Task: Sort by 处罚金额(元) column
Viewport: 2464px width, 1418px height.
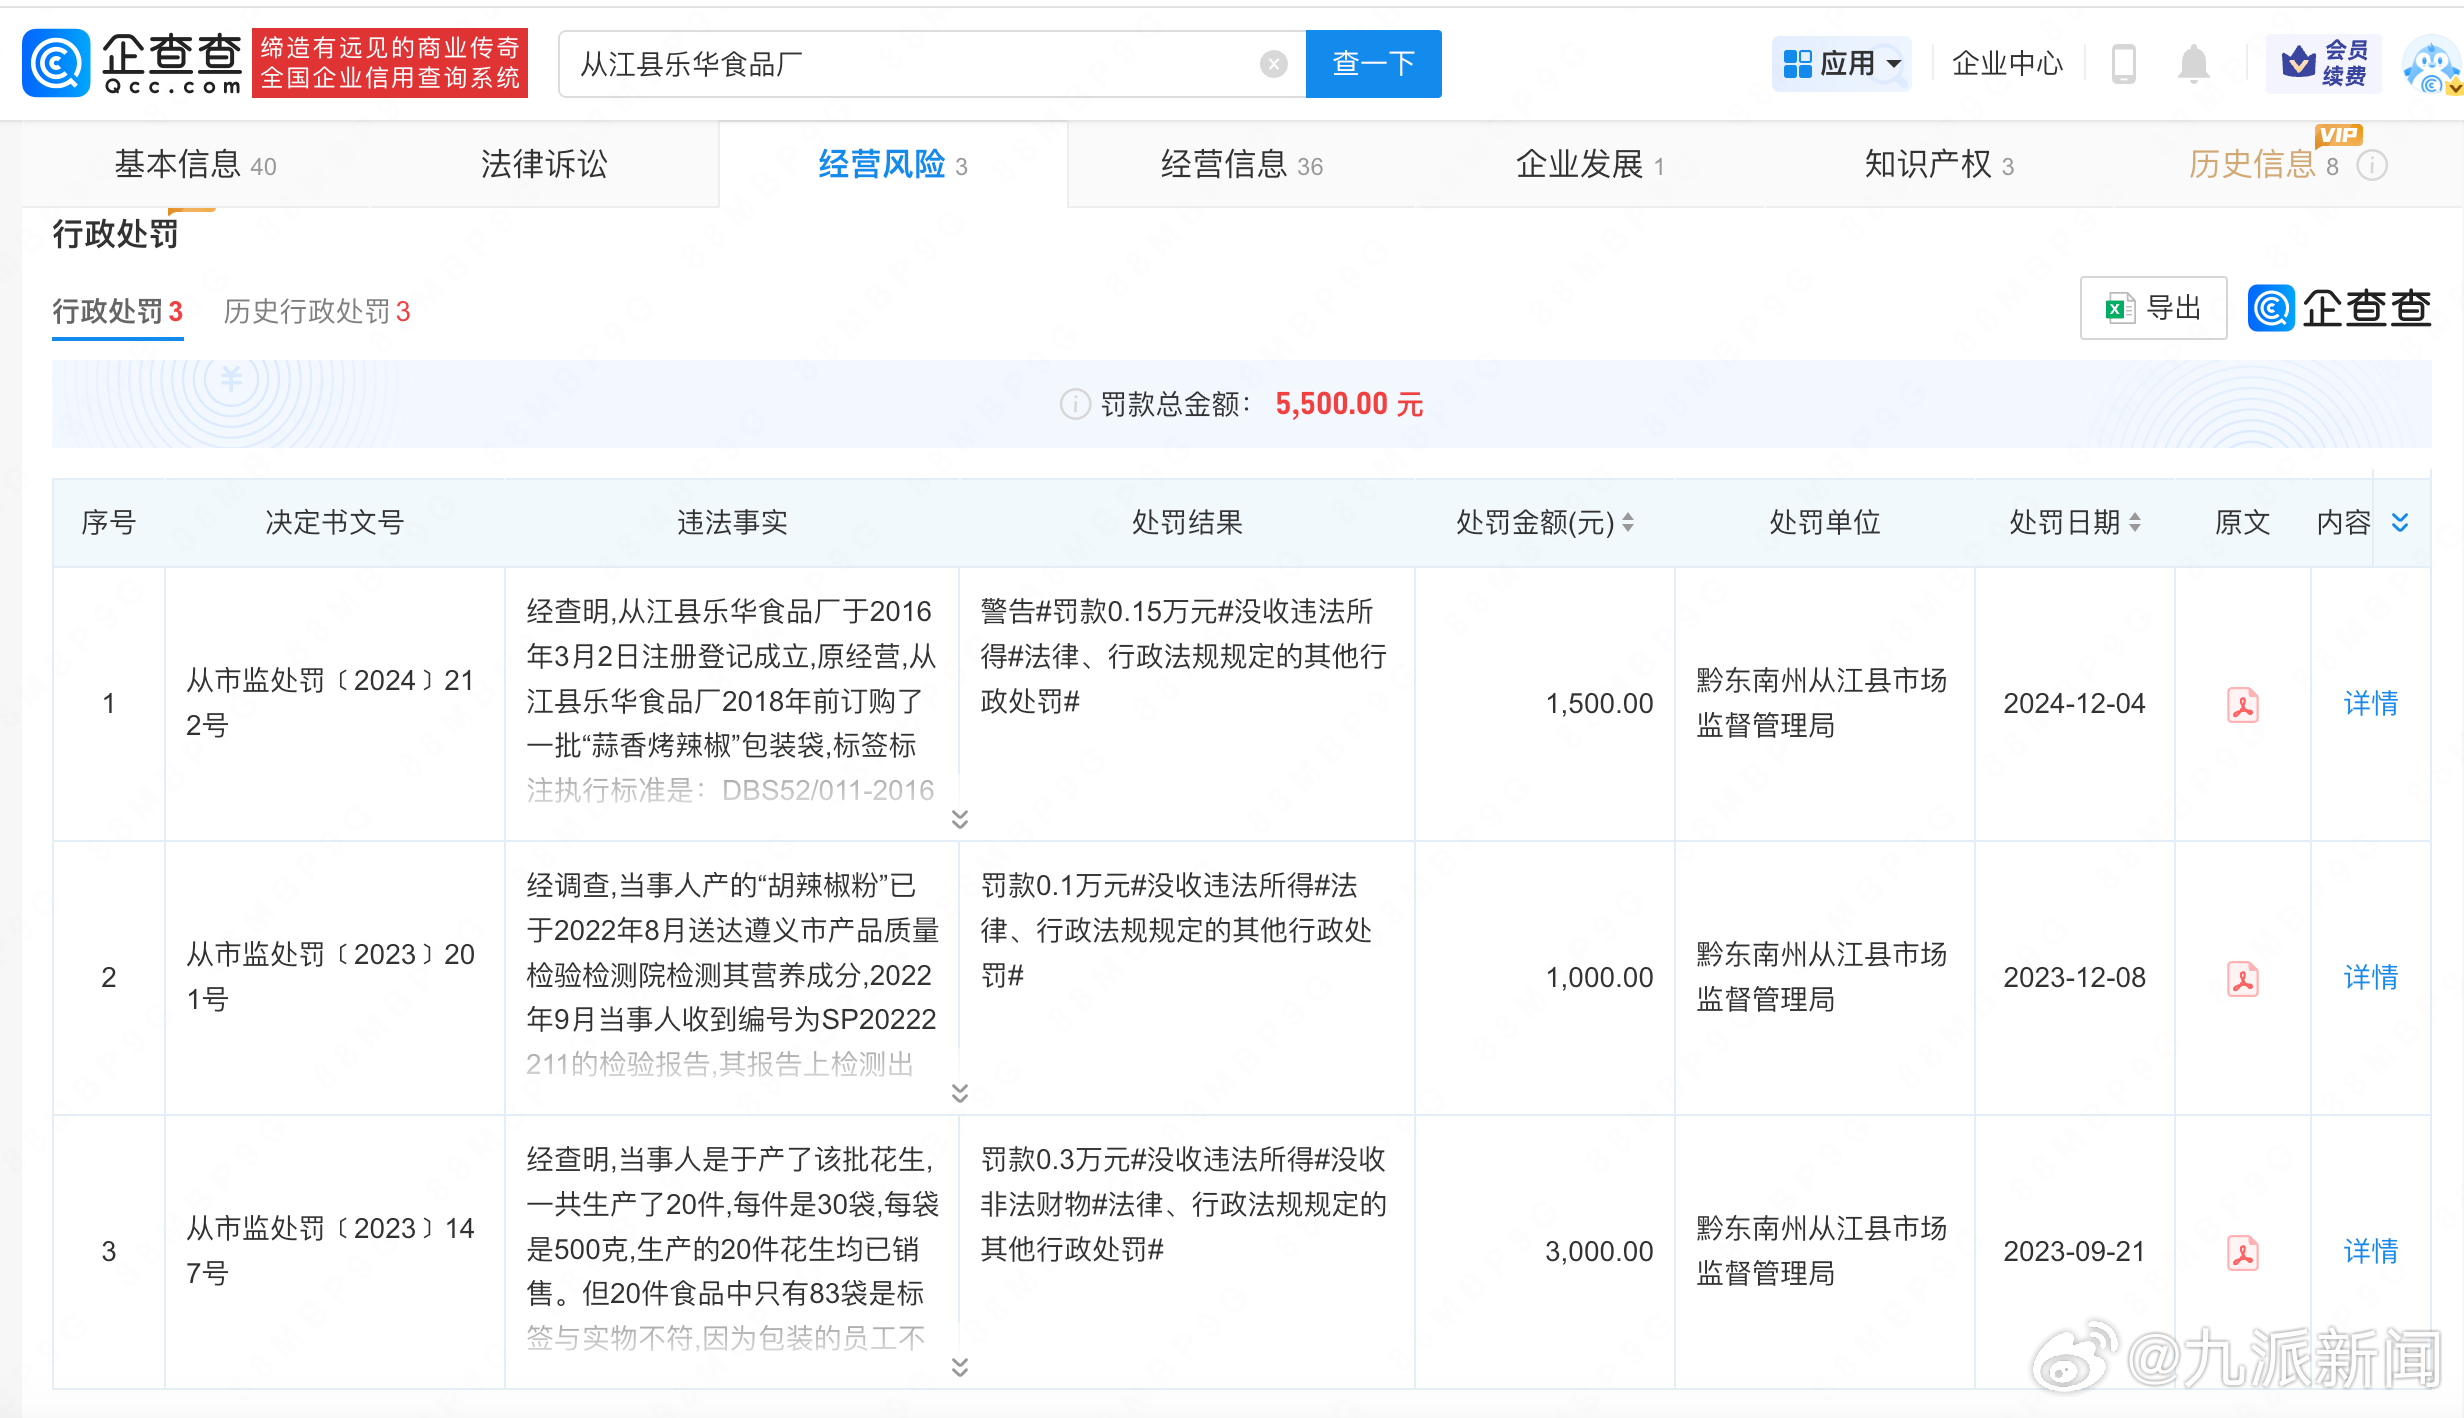Action: [x=1628, y=522]
